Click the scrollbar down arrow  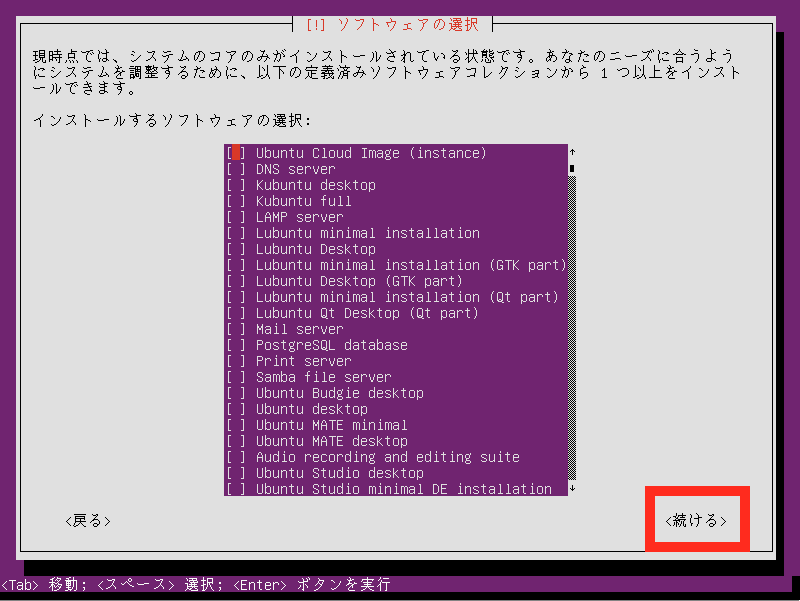(572, 488)
